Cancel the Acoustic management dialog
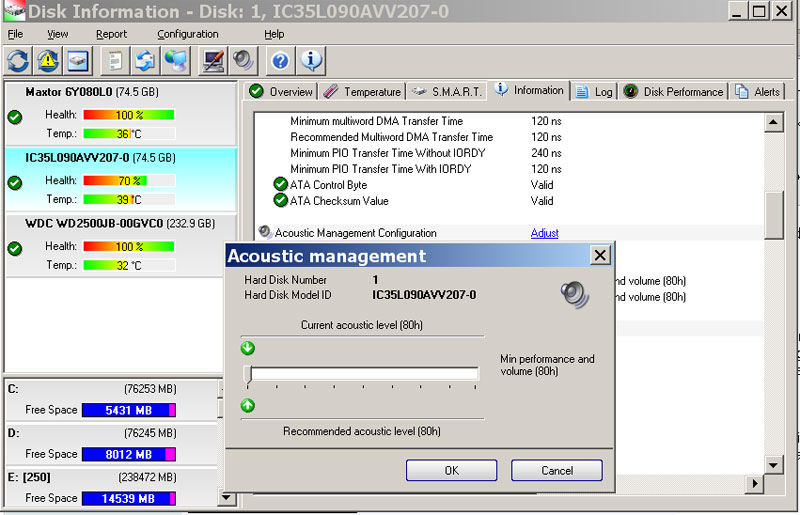The height and width of the screenshot is (515, 800). [556, 470]
